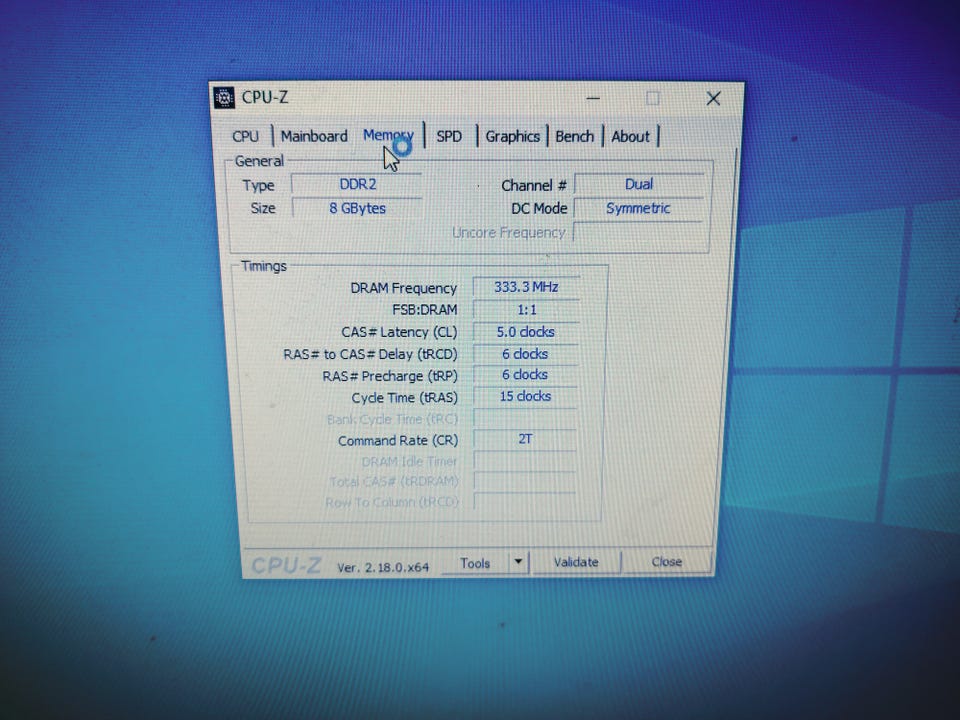The image size is (960, 720).
Task: Click the Validate button
Action: tap(576, 562)
